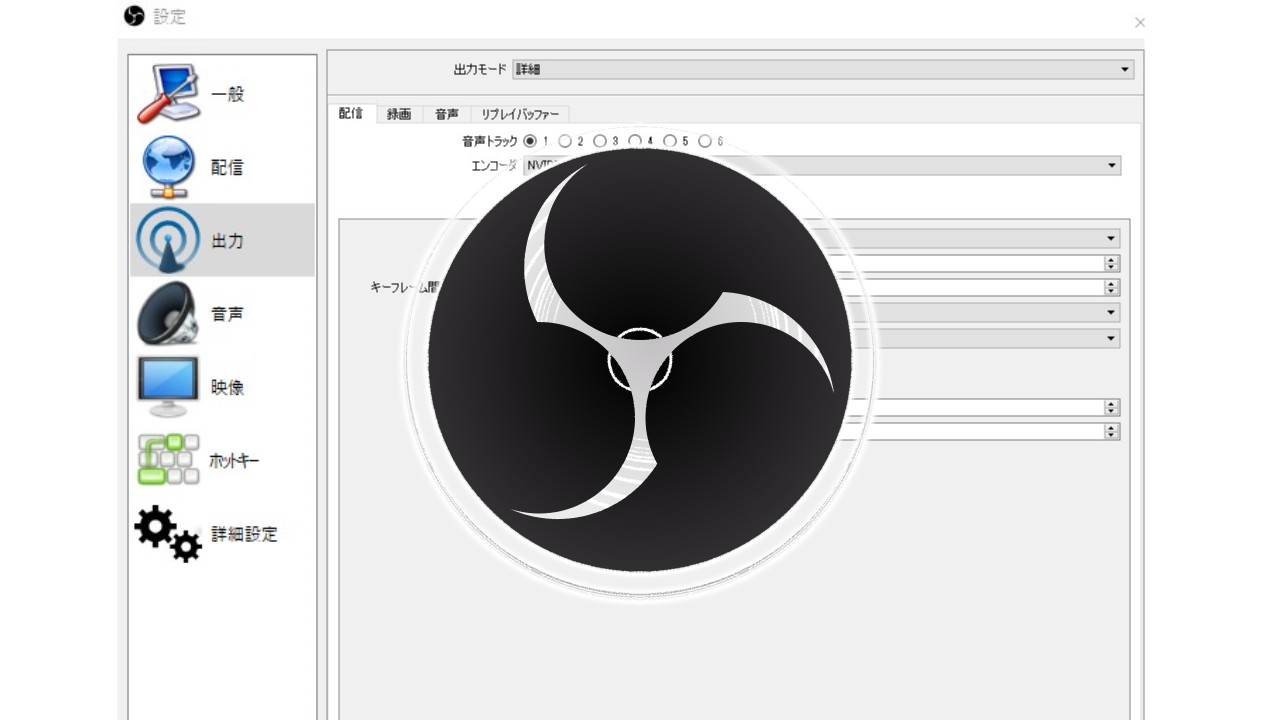Select audio track 4 radio button
The height and width of the screenshot is (720, 1280).
pos(635,141)
